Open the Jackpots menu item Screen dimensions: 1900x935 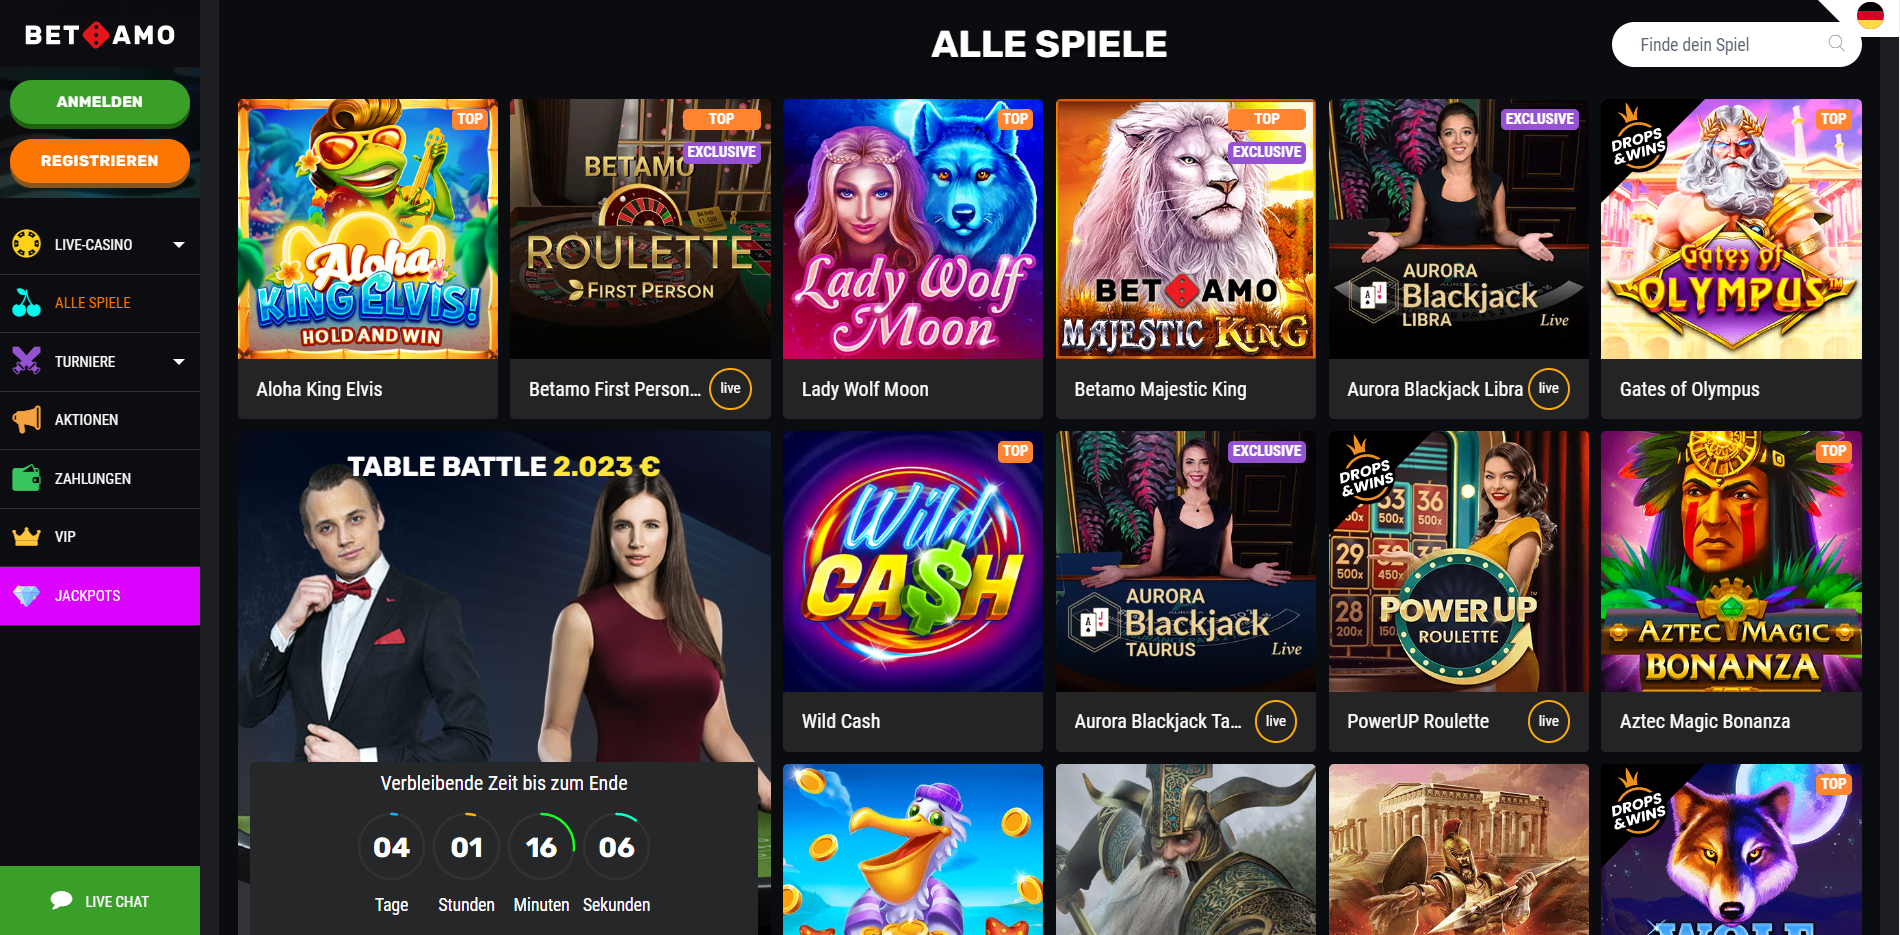[100, 596]
